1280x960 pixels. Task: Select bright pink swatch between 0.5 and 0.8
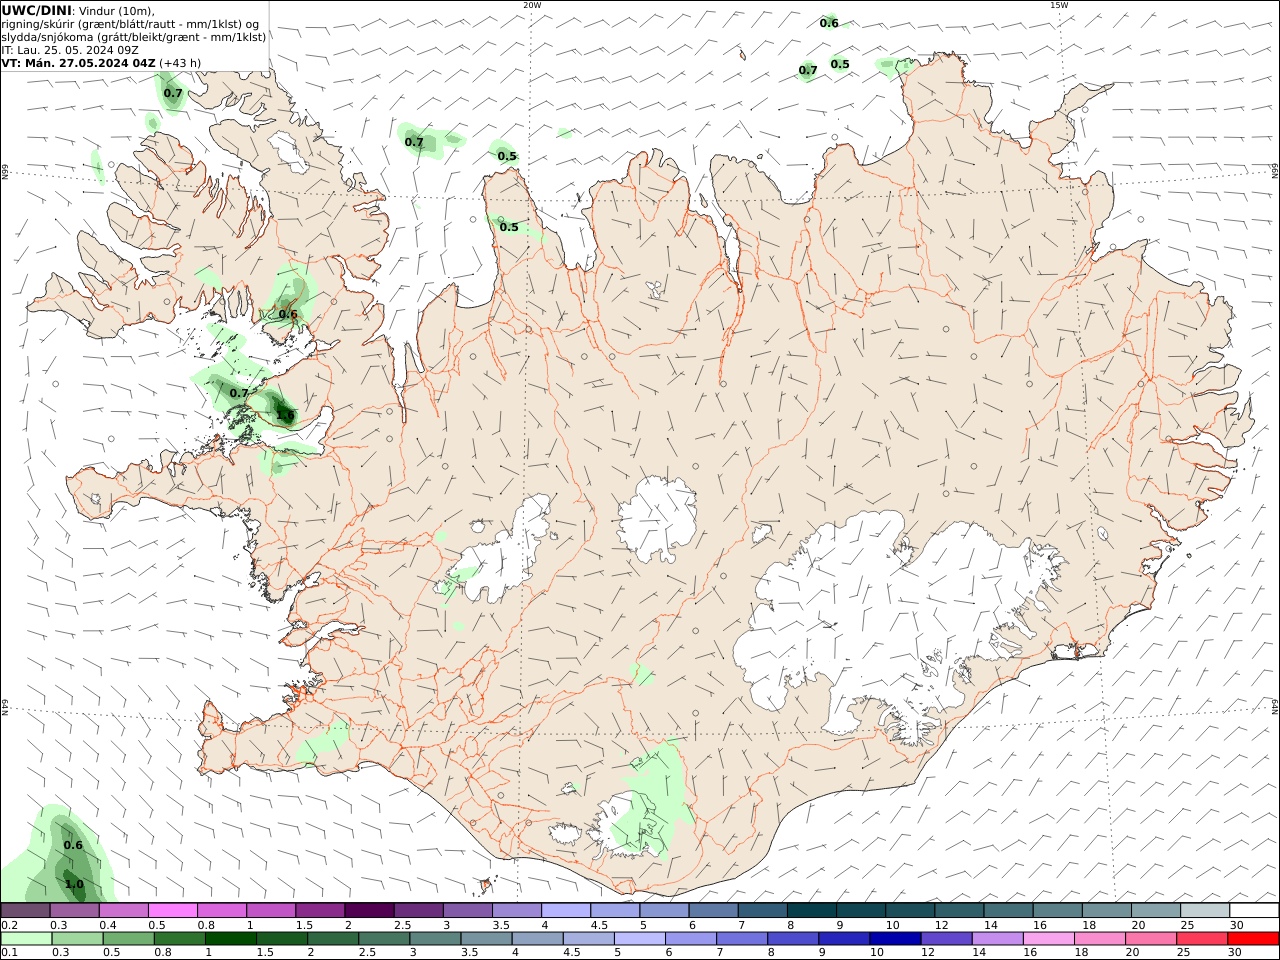point(172,911)
